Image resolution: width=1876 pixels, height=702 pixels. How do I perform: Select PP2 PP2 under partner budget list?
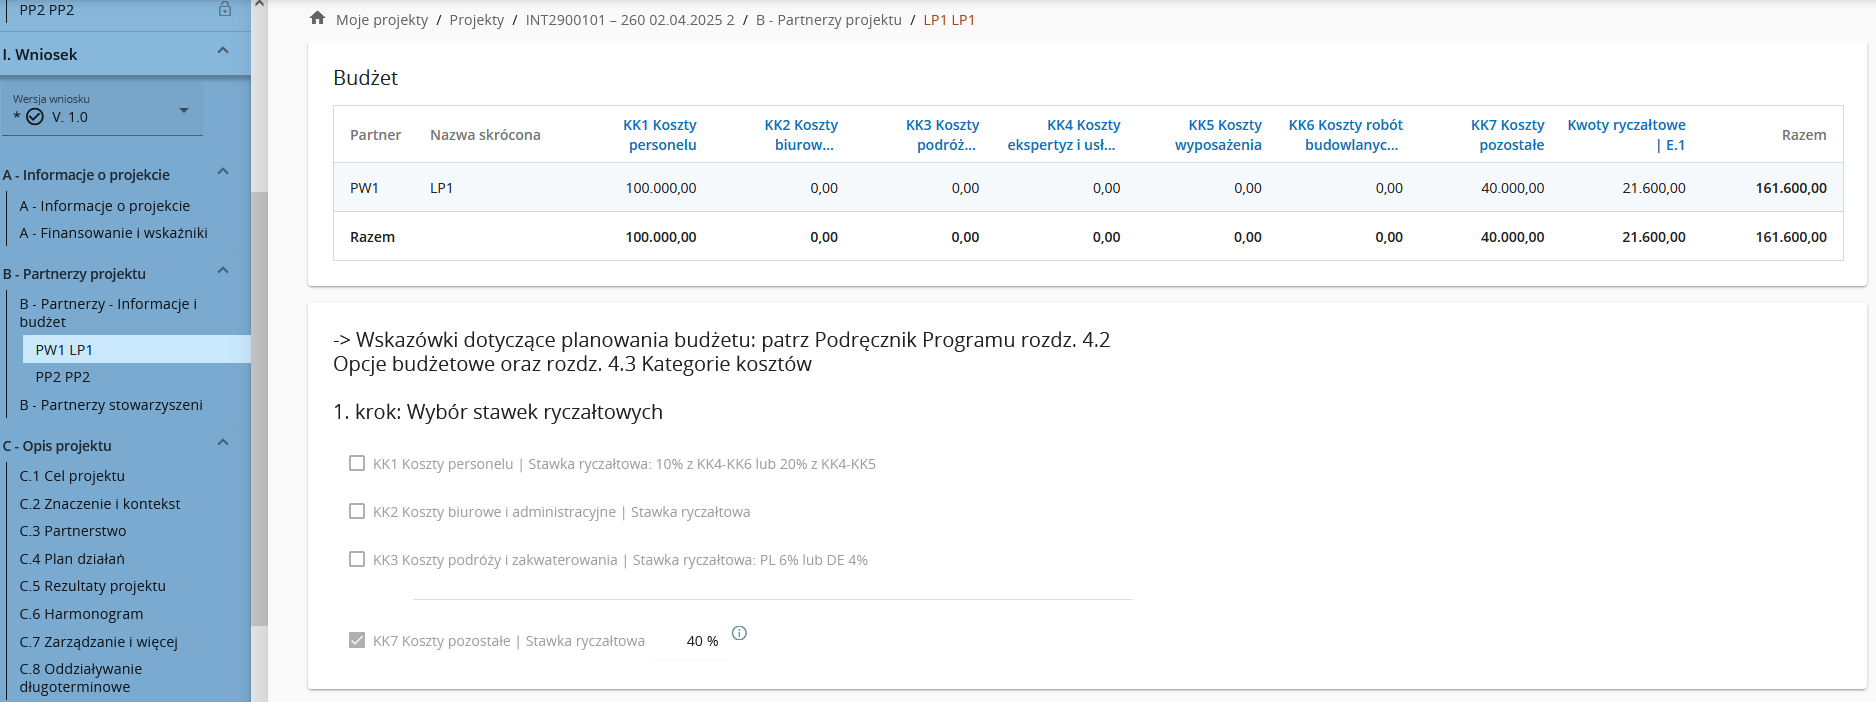point(63,377)
